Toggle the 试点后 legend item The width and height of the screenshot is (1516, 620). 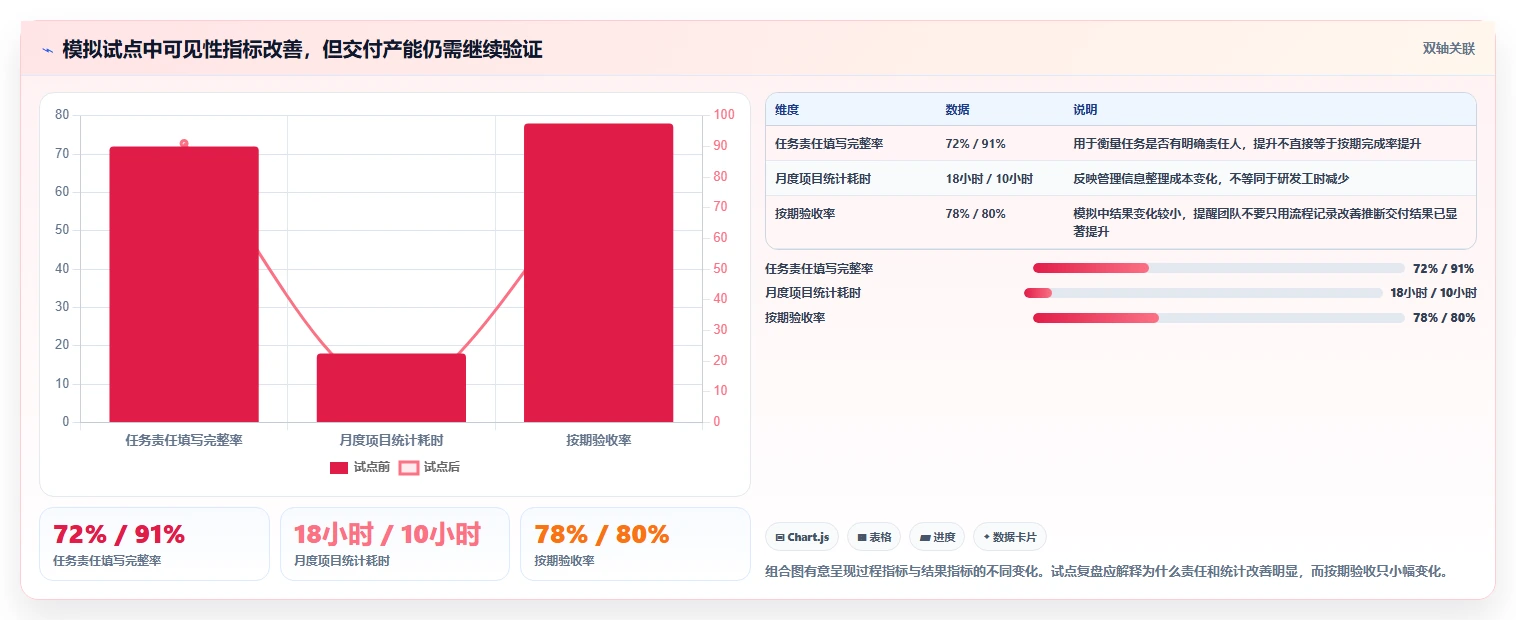[429, 467]
